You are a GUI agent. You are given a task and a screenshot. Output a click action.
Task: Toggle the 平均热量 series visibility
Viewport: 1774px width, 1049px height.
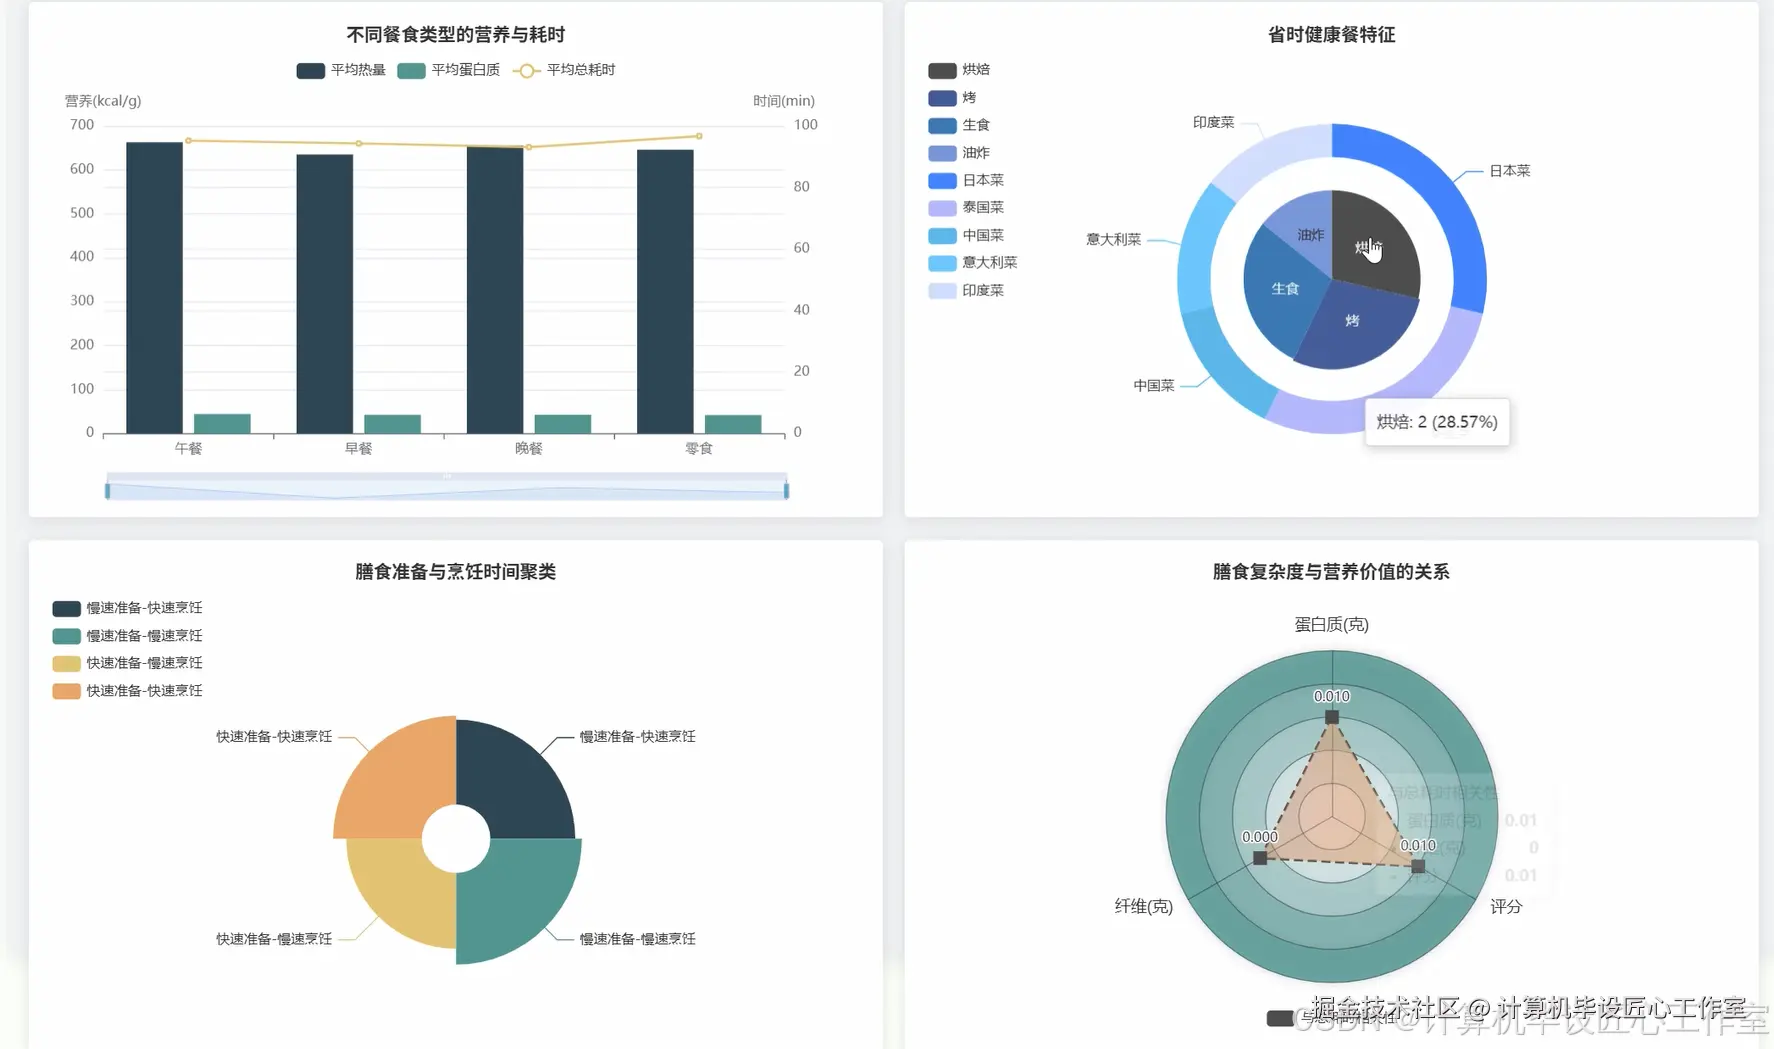309,70
